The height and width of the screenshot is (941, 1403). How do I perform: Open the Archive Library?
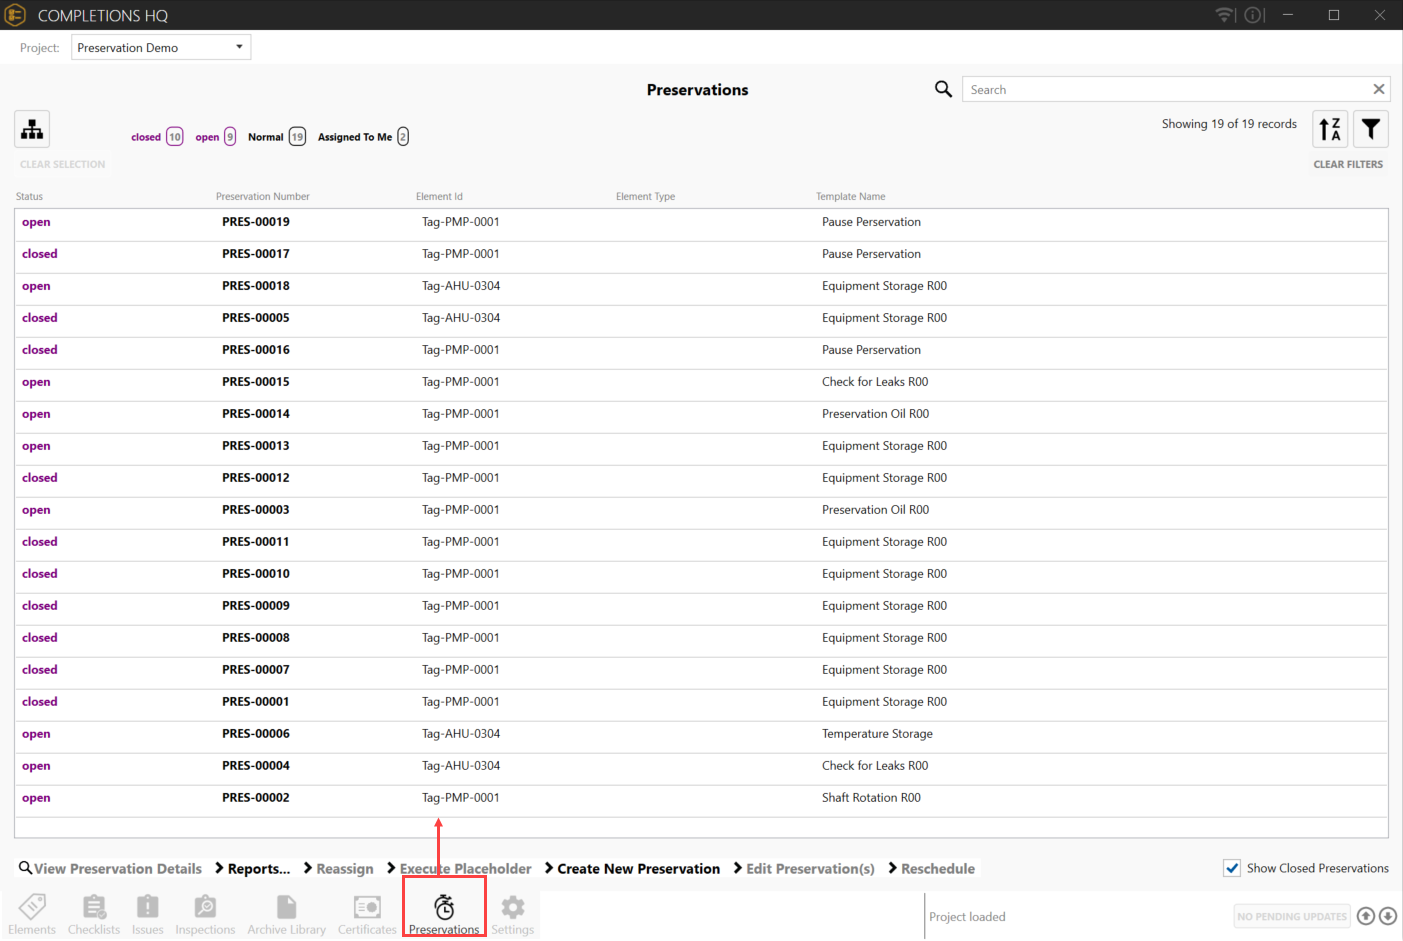click(x=287, y=914)
